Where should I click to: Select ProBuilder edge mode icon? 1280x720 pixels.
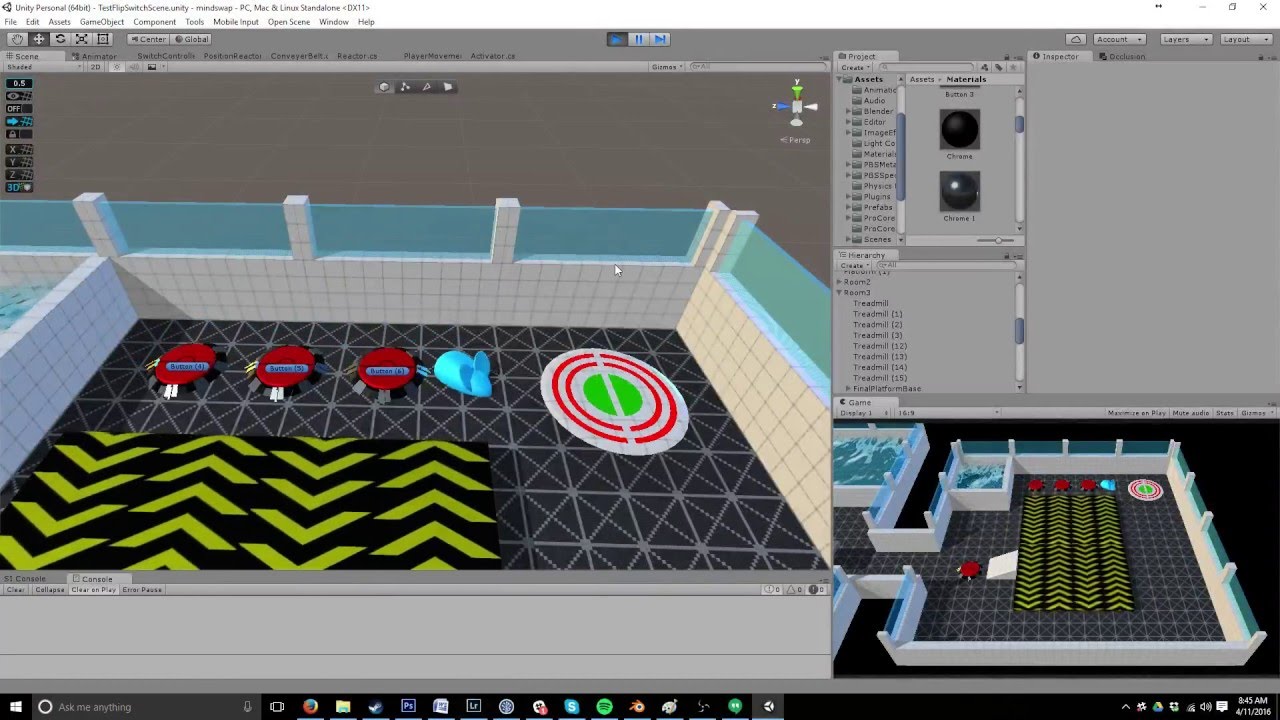[x=427, y=87]
